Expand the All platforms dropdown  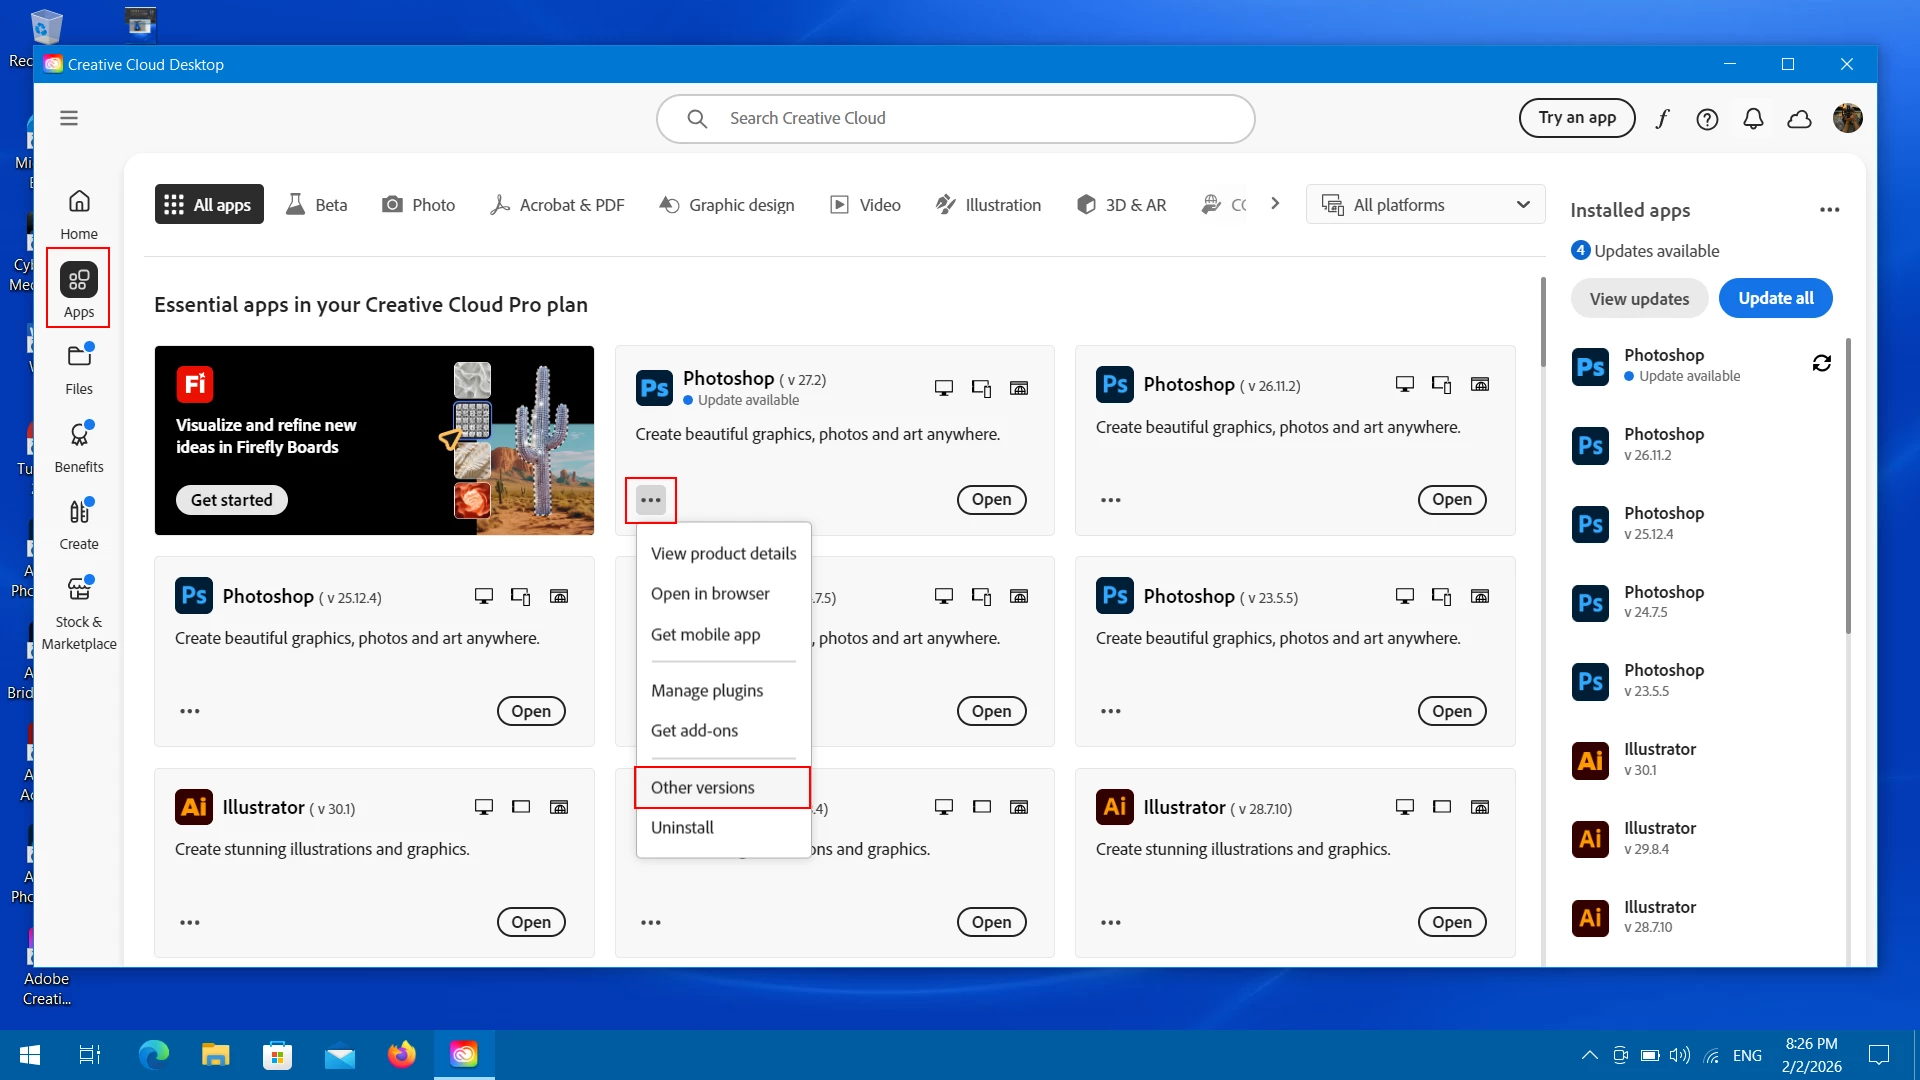[1425, 205]
